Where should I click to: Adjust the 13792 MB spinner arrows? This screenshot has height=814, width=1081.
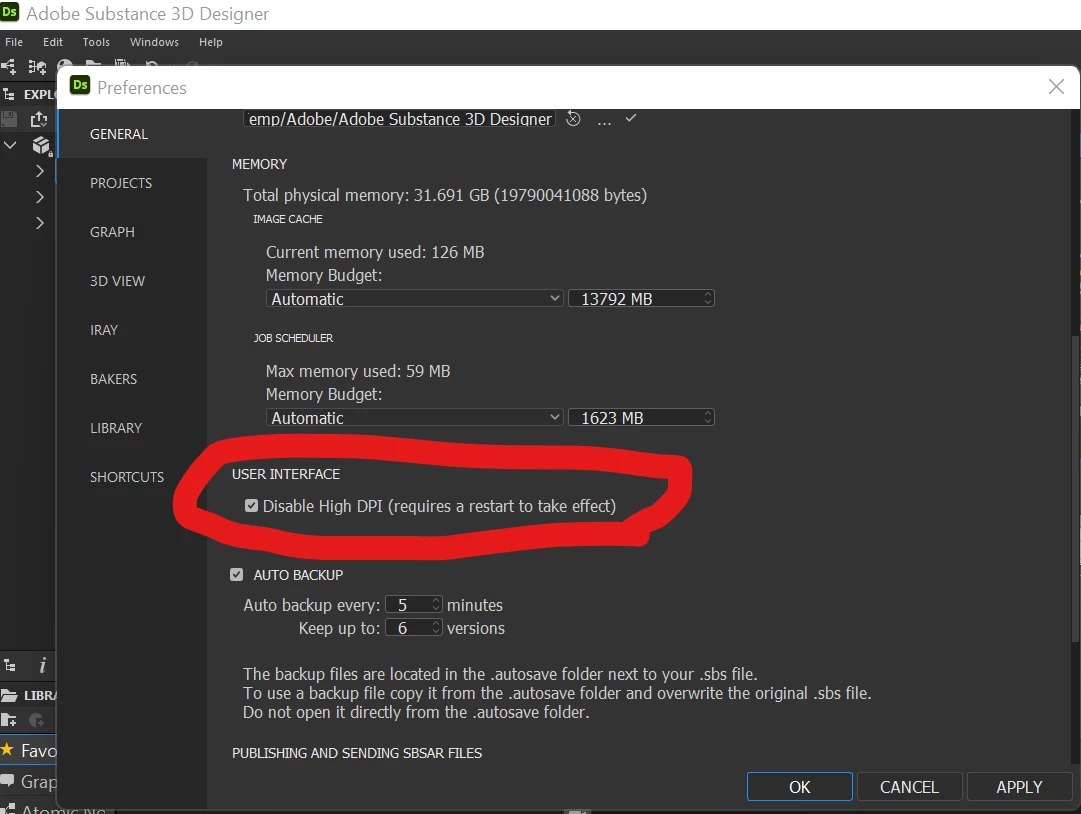point(707,298)
